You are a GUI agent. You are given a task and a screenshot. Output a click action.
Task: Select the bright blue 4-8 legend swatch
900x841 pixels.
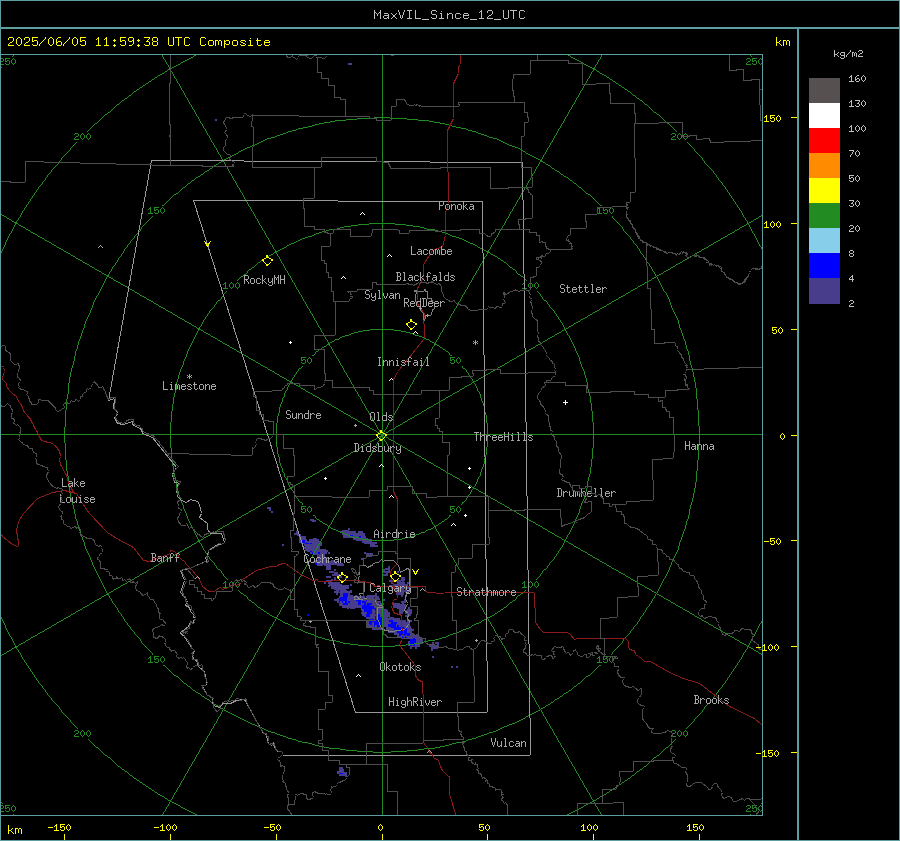point(824,266)
